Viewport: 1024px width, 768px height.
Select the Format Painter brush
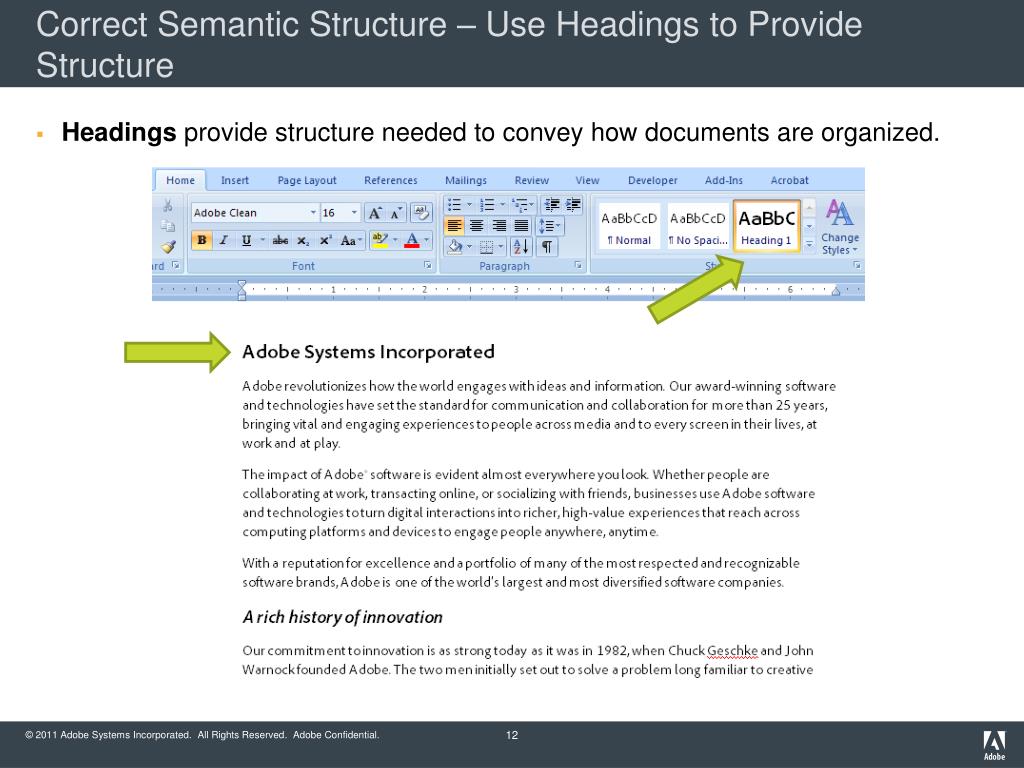pos(168,246)
